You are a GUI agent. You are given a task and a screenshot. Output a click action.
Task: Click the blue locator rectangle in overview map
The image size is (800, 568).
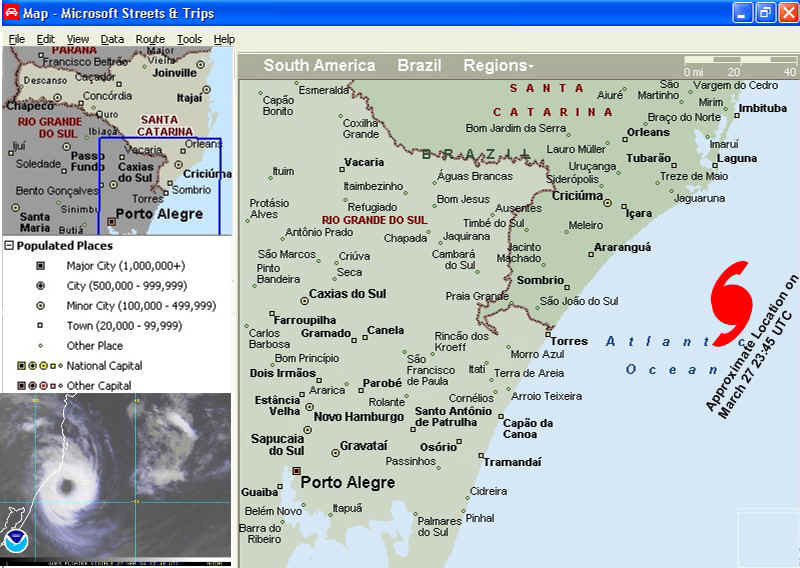tap(159, 186)
